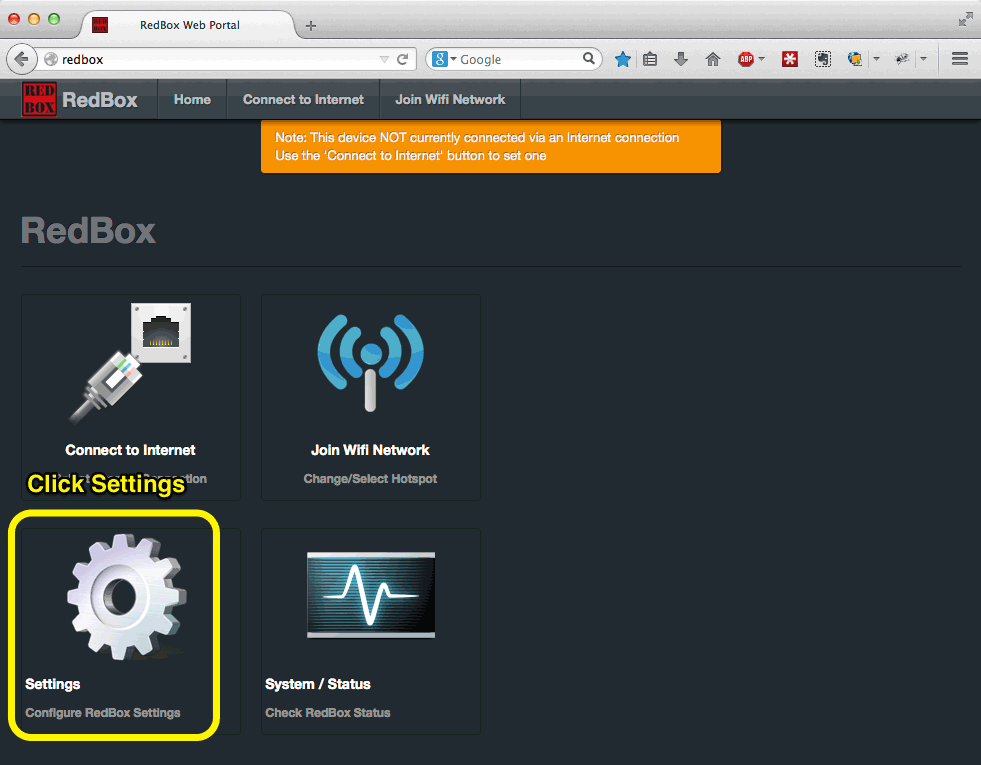Expand the dropdown arrow left of the hamburger menu

pos(923,59)
